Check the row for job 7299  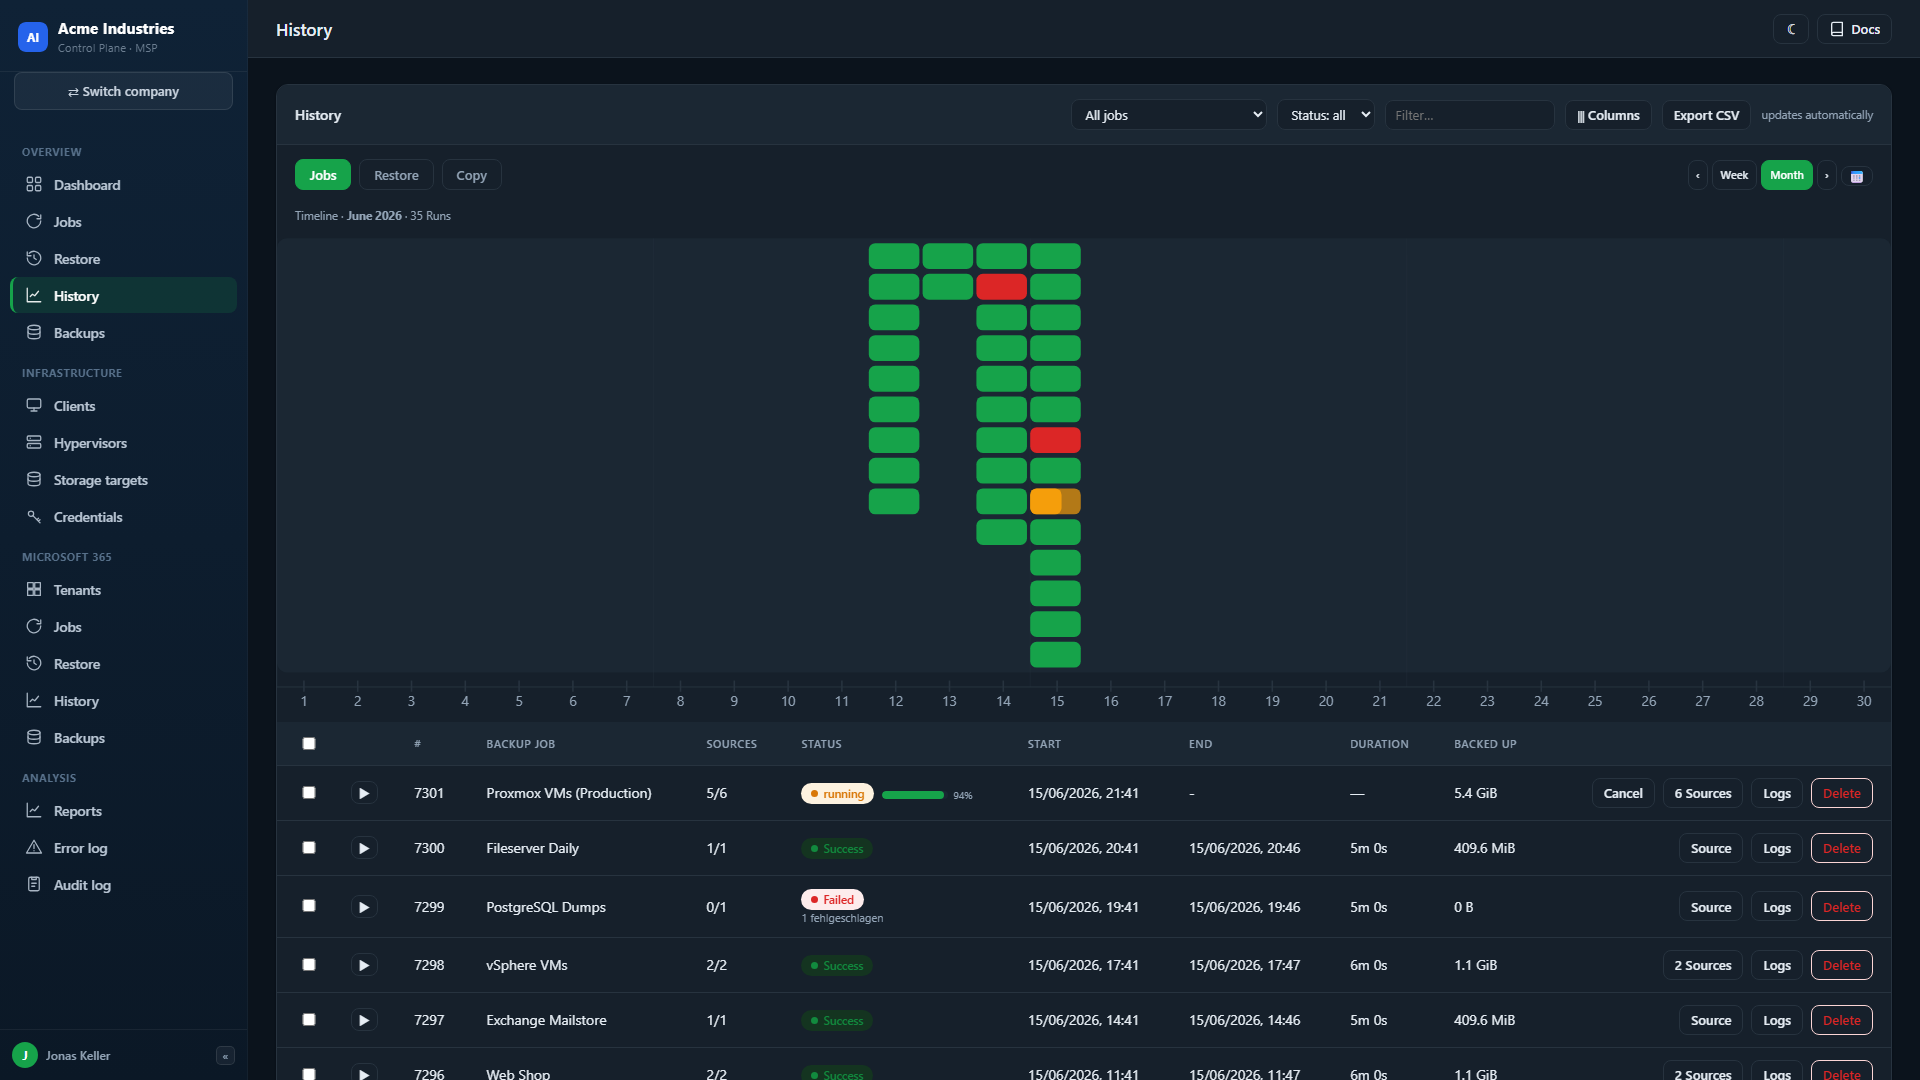[x=309, y=906]
